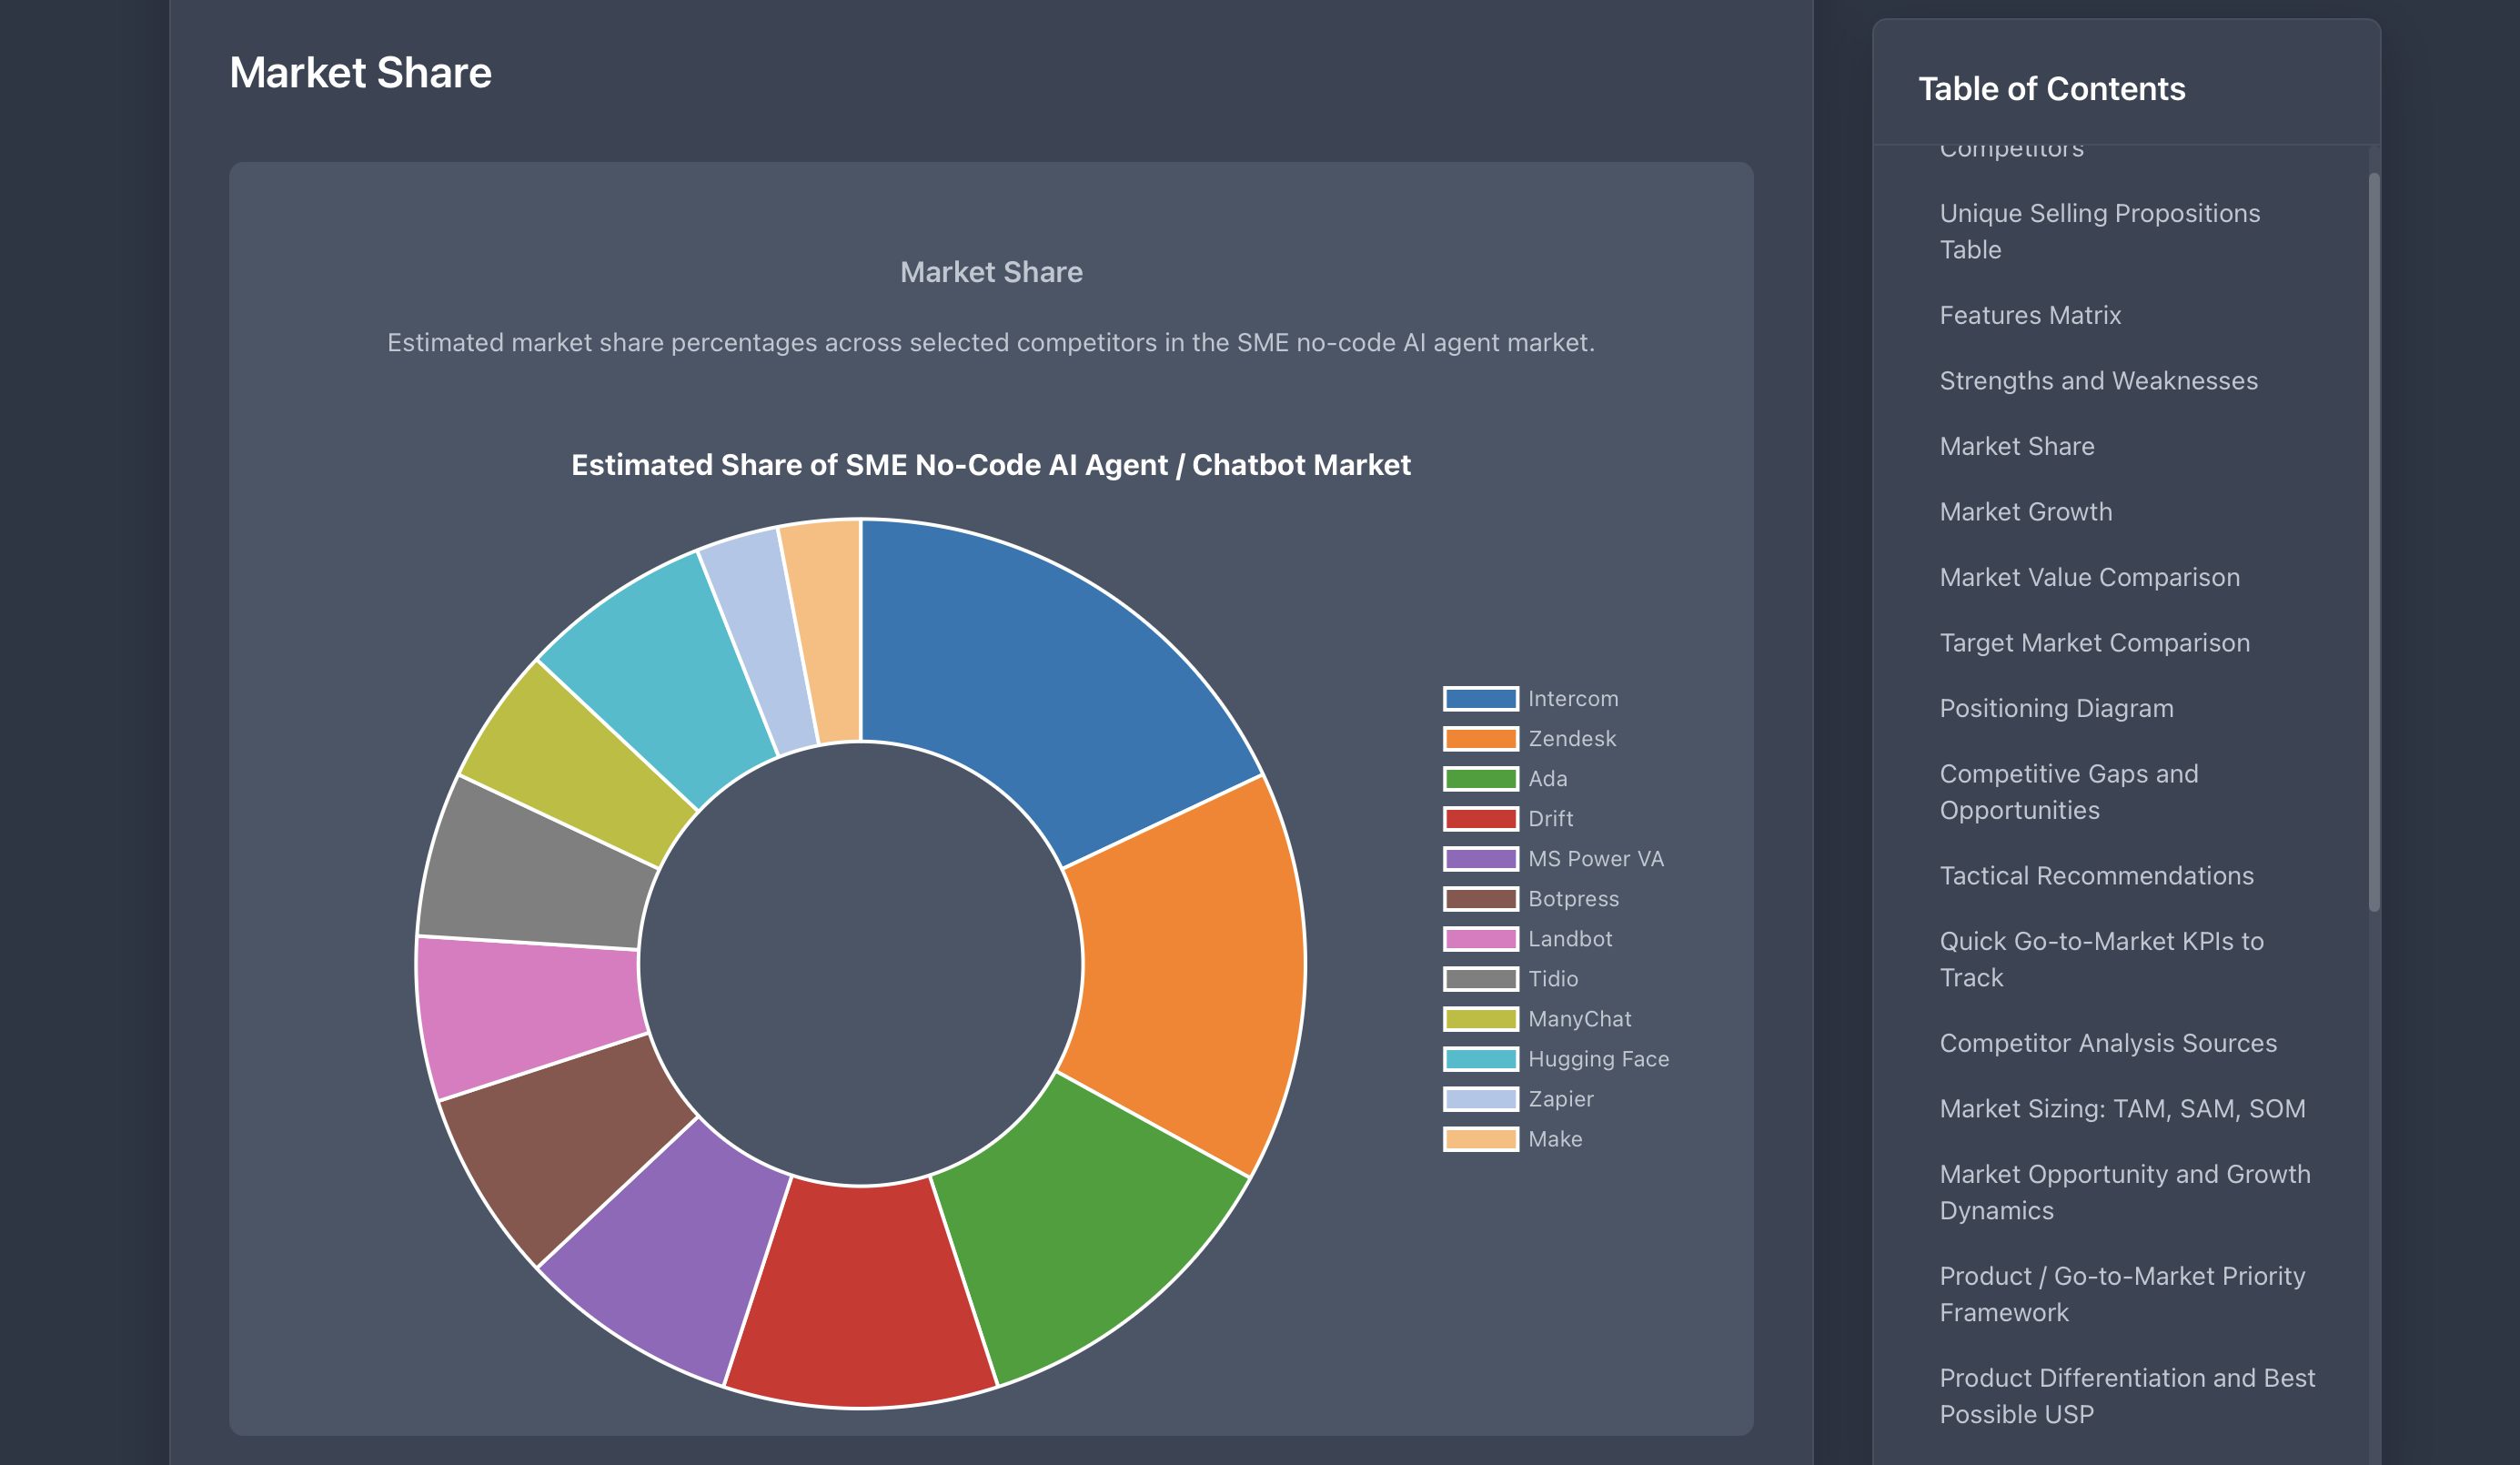Toggle MS Power VA purple legend swatch
2520x1465 pixels.
pyautogui.click(x=1480, y=859)
